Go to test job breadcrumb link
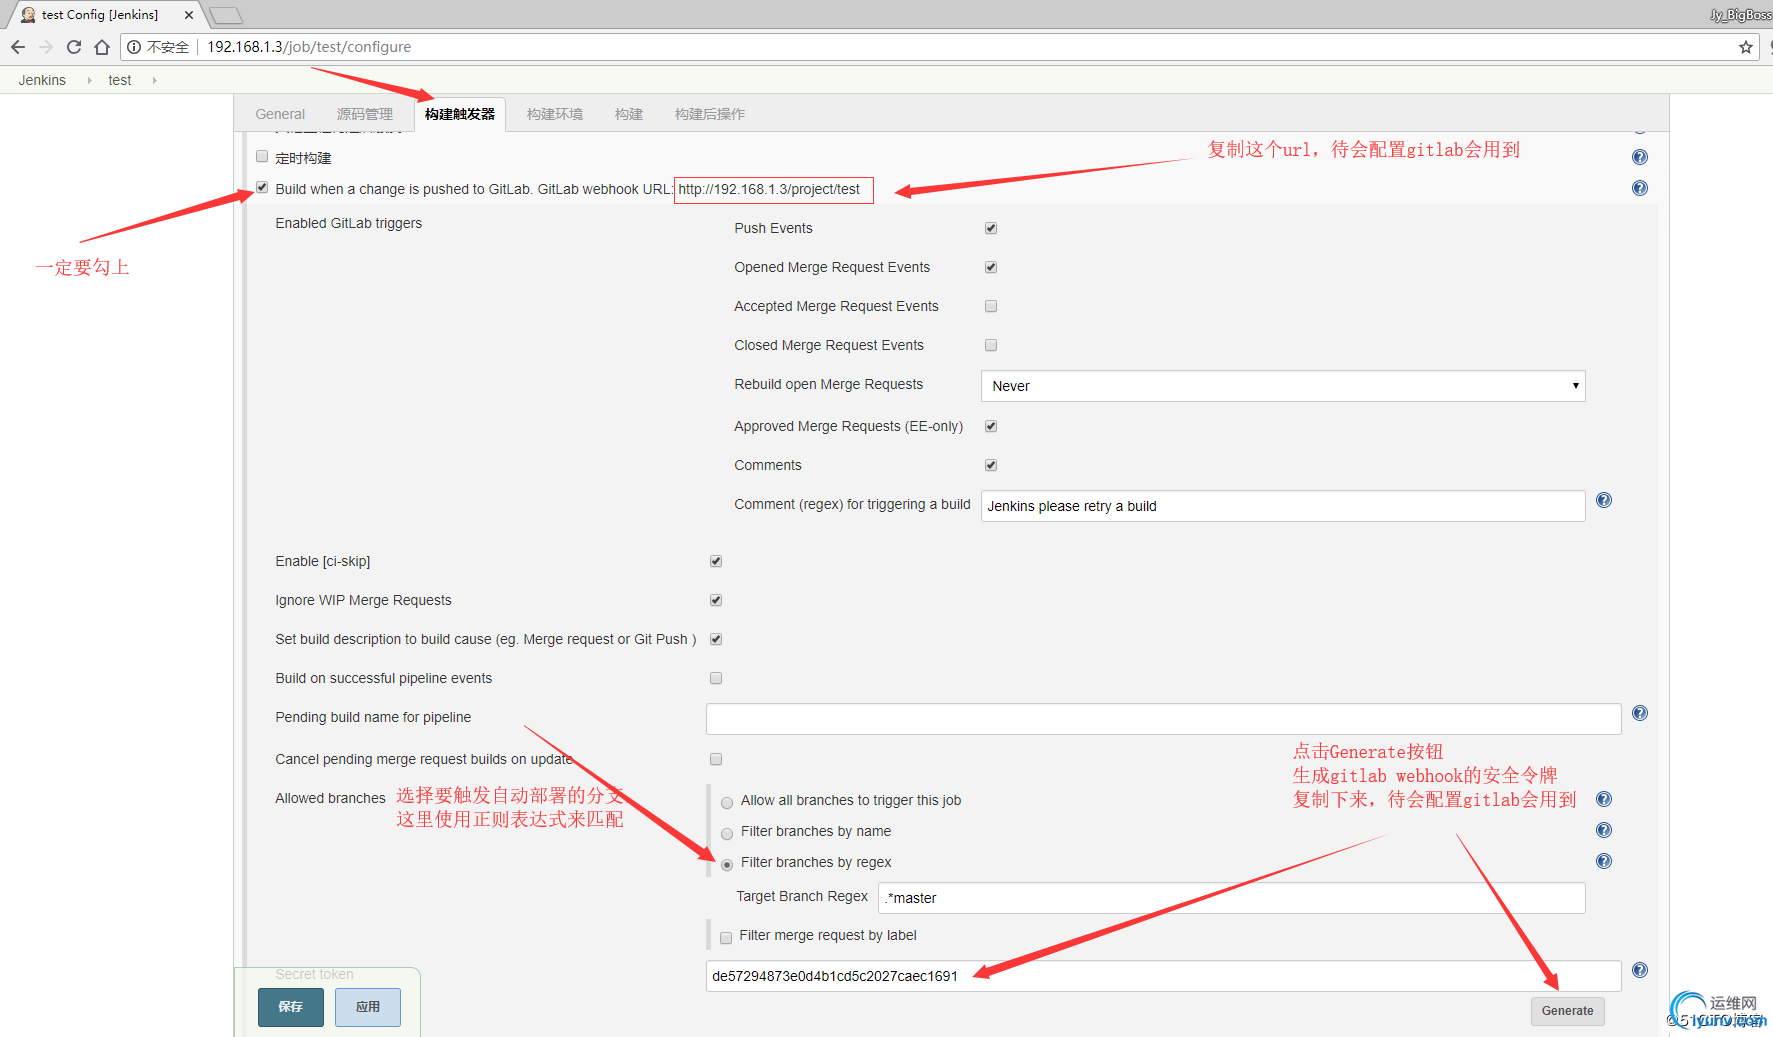This screenshot has height=1037, width=1773. point(120,80)
